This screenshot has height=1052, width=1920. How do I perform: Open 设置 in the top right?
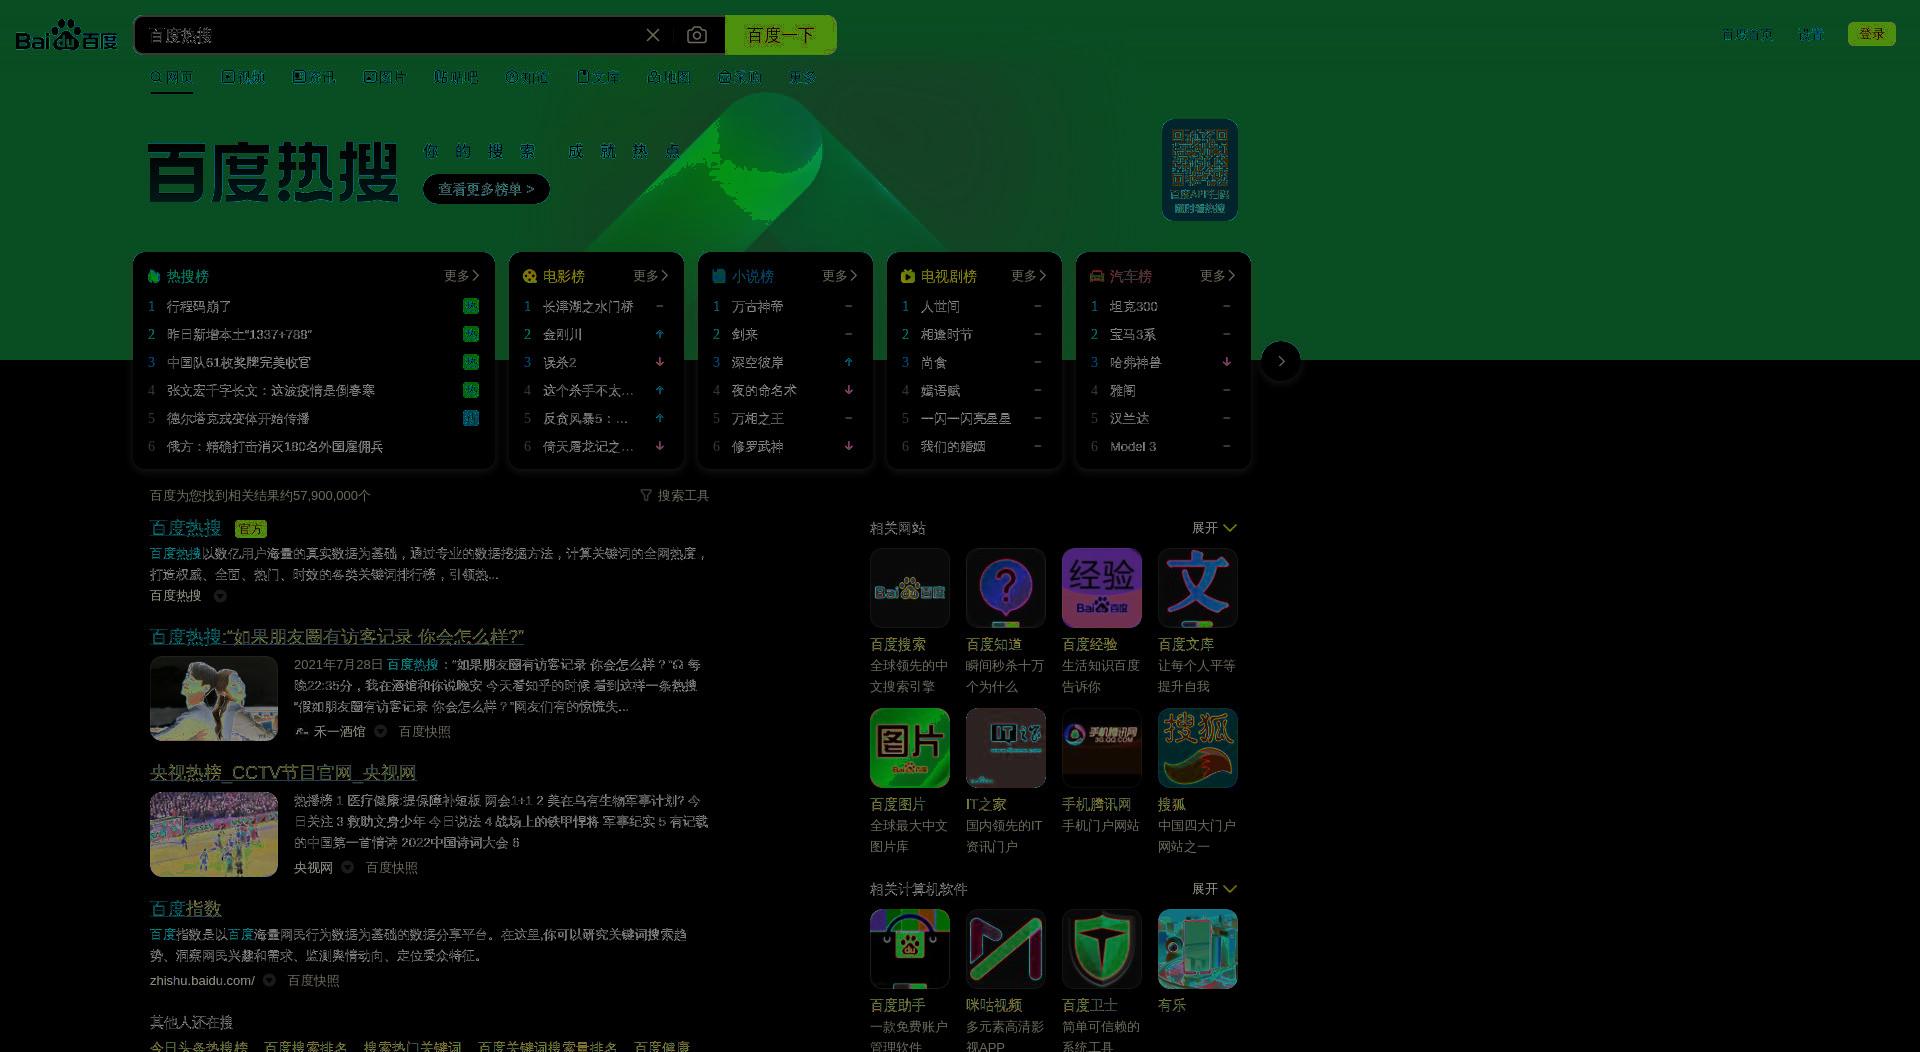(1811, 34)
